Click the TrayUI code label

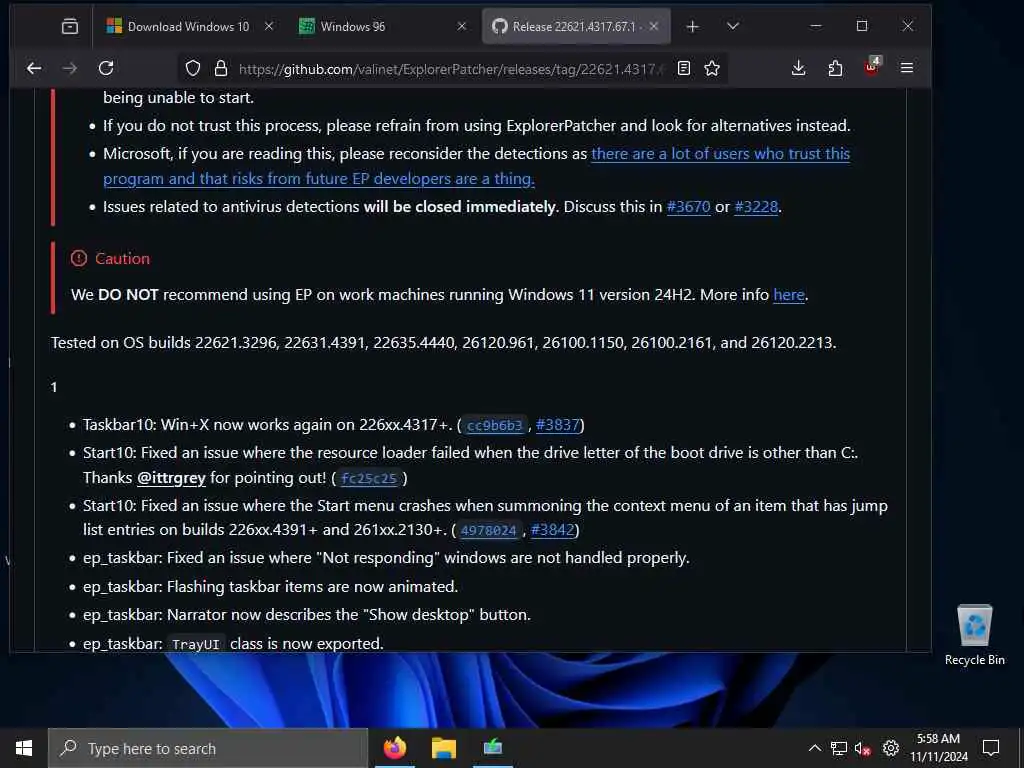click(195, 645)
